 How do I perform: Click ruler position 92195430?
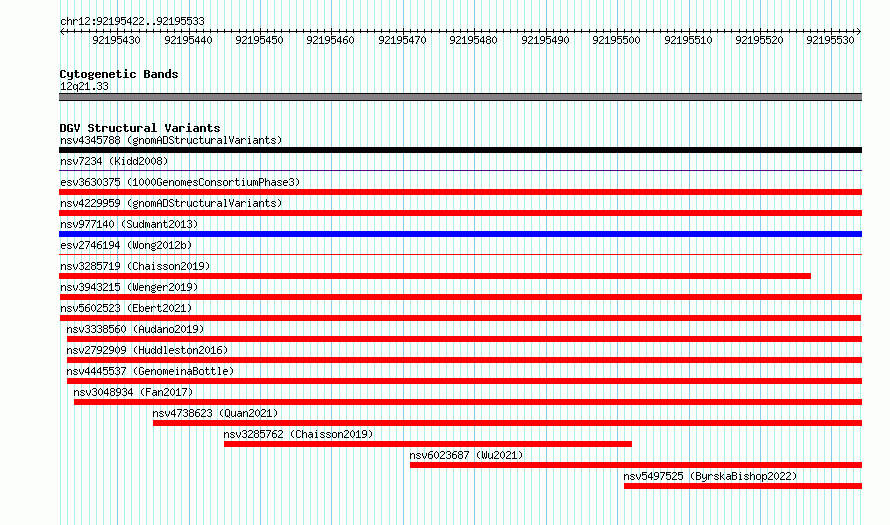pos(116,40)
